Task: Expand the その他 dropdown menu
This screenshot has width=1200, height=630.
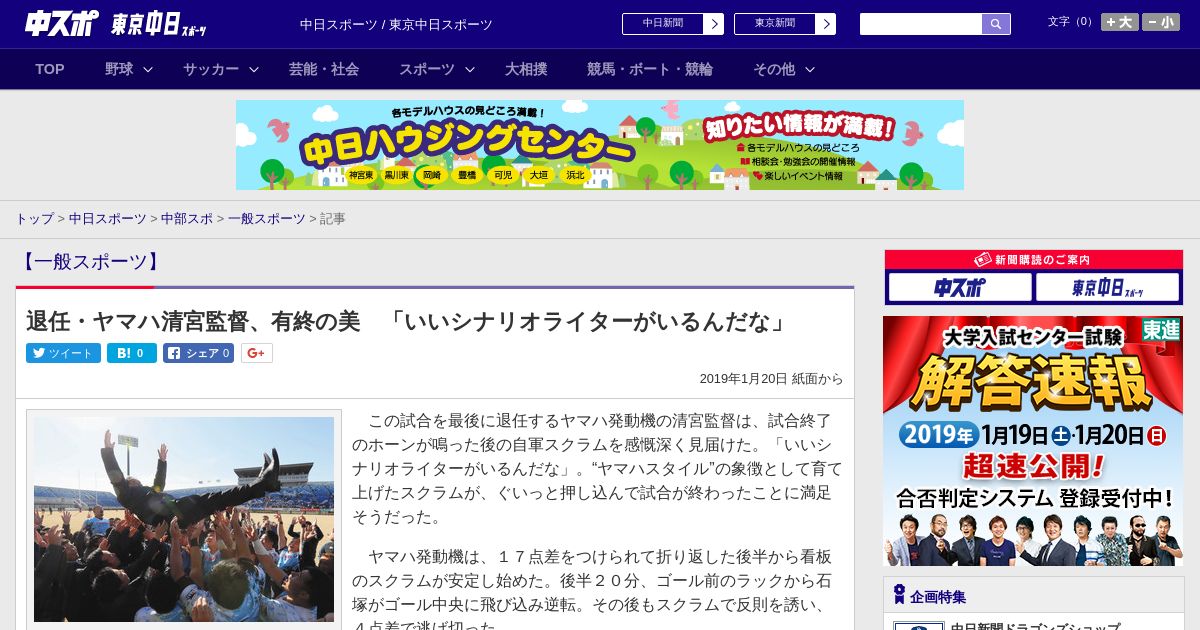Action: (784, 69)
